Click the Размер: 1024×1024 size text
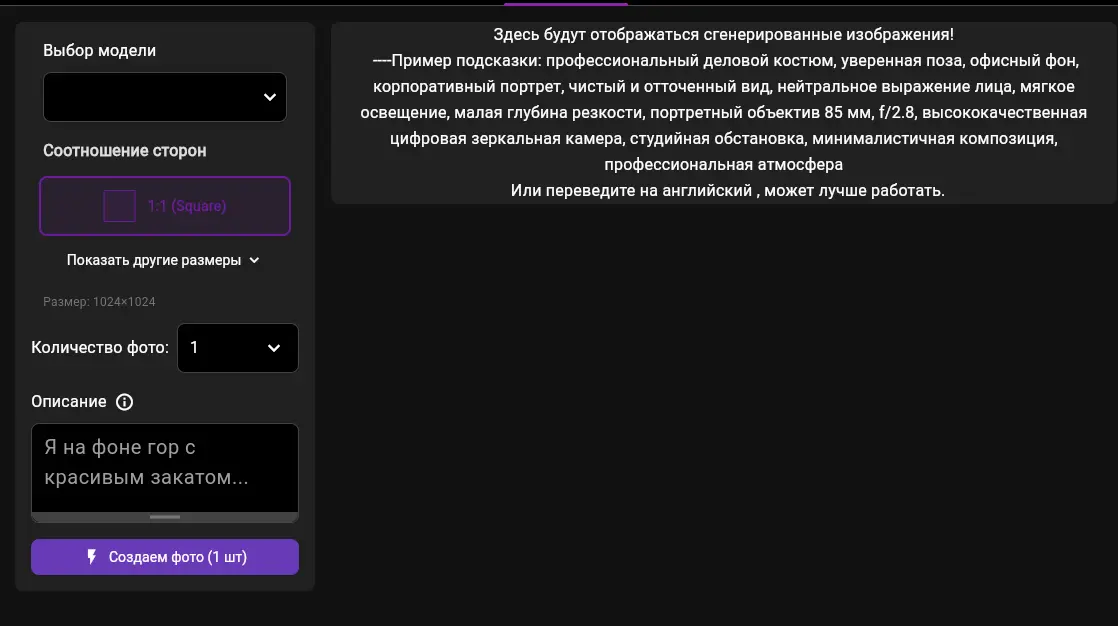Viewport: 1118px width, 626px height. point(99,302)
